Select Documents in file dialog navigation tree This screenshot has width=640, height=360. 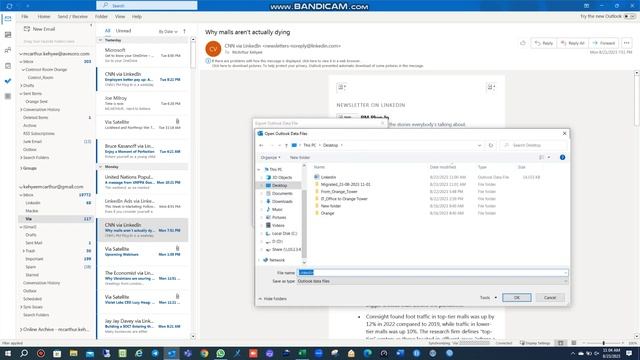coord(282,193)
